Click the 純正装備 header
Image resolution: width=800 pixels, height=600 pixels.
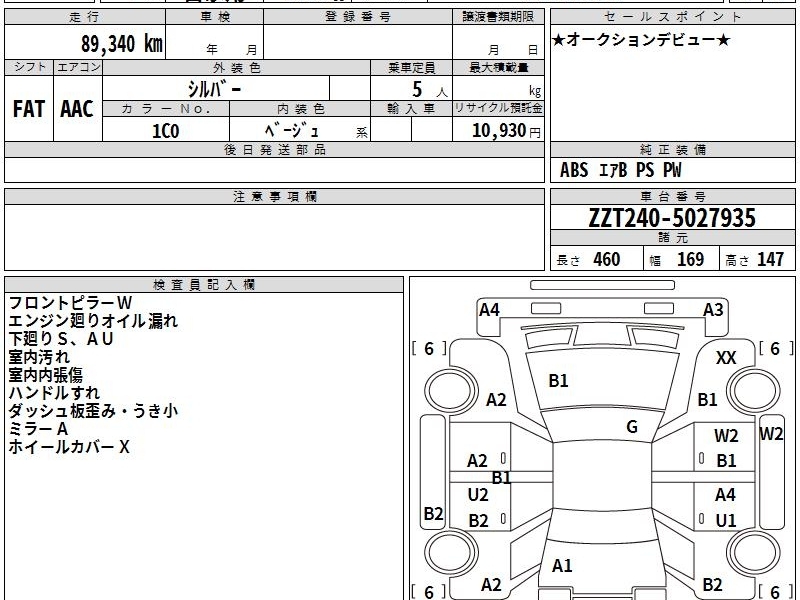[672, 149]
